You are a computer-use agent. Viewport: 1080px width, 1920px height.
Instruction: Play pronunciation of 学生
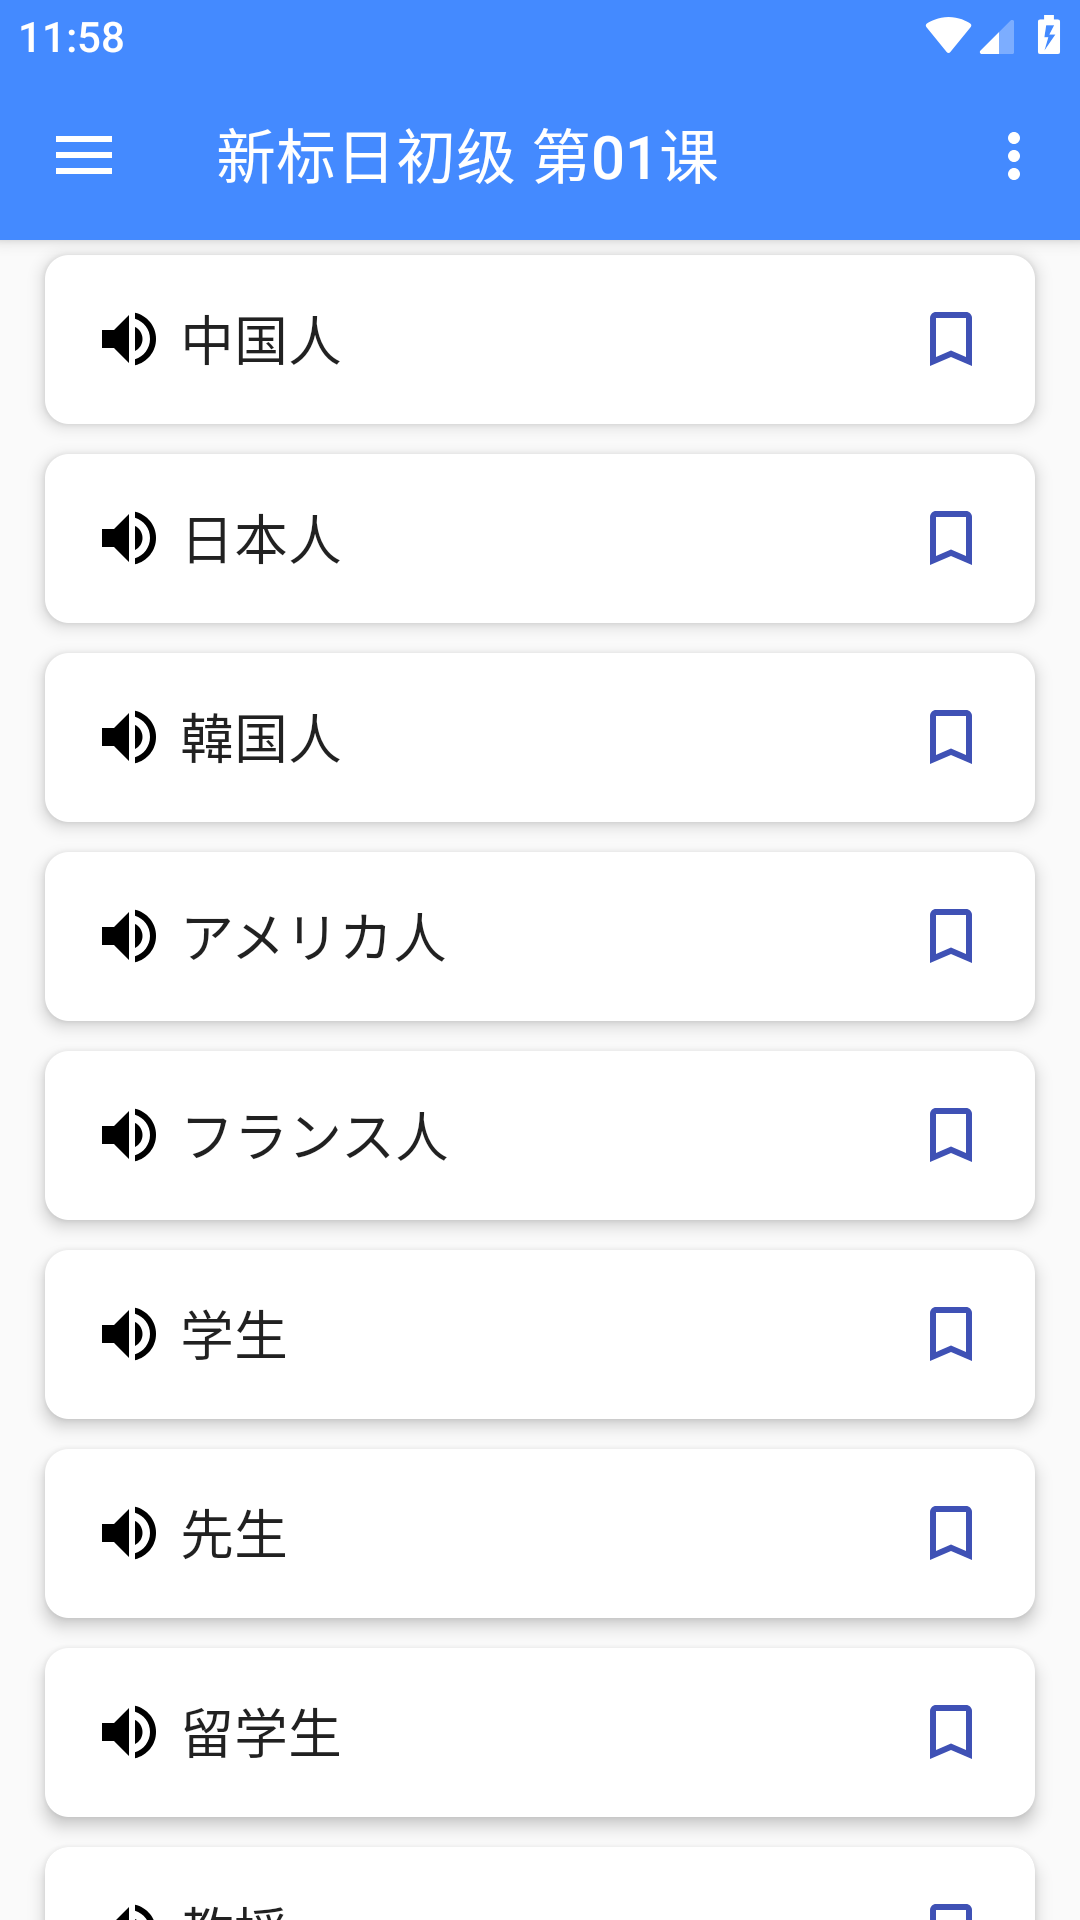(129, 1334)
